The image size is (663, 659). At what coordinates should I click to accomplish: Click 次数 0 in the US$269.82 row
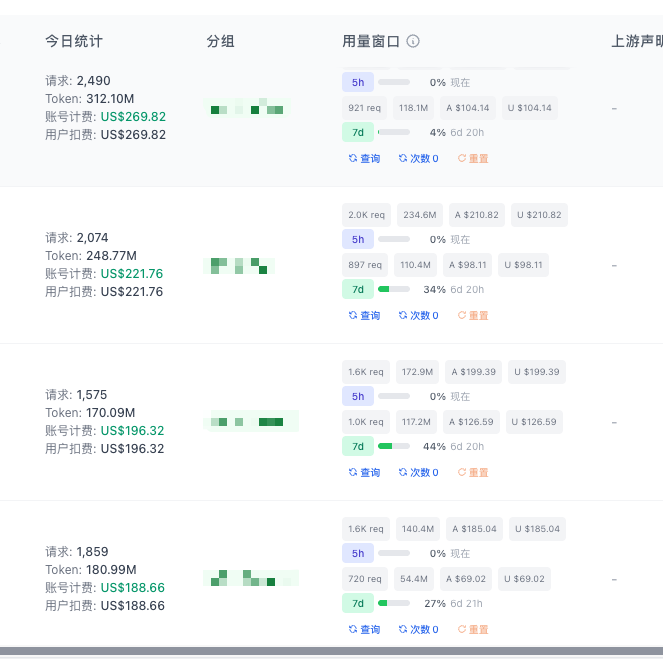418,159
